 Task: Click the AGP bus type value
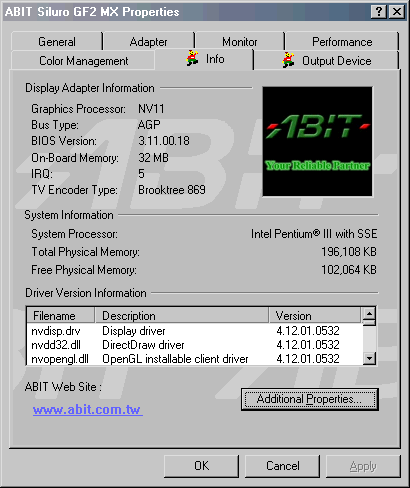click(149, 125)
